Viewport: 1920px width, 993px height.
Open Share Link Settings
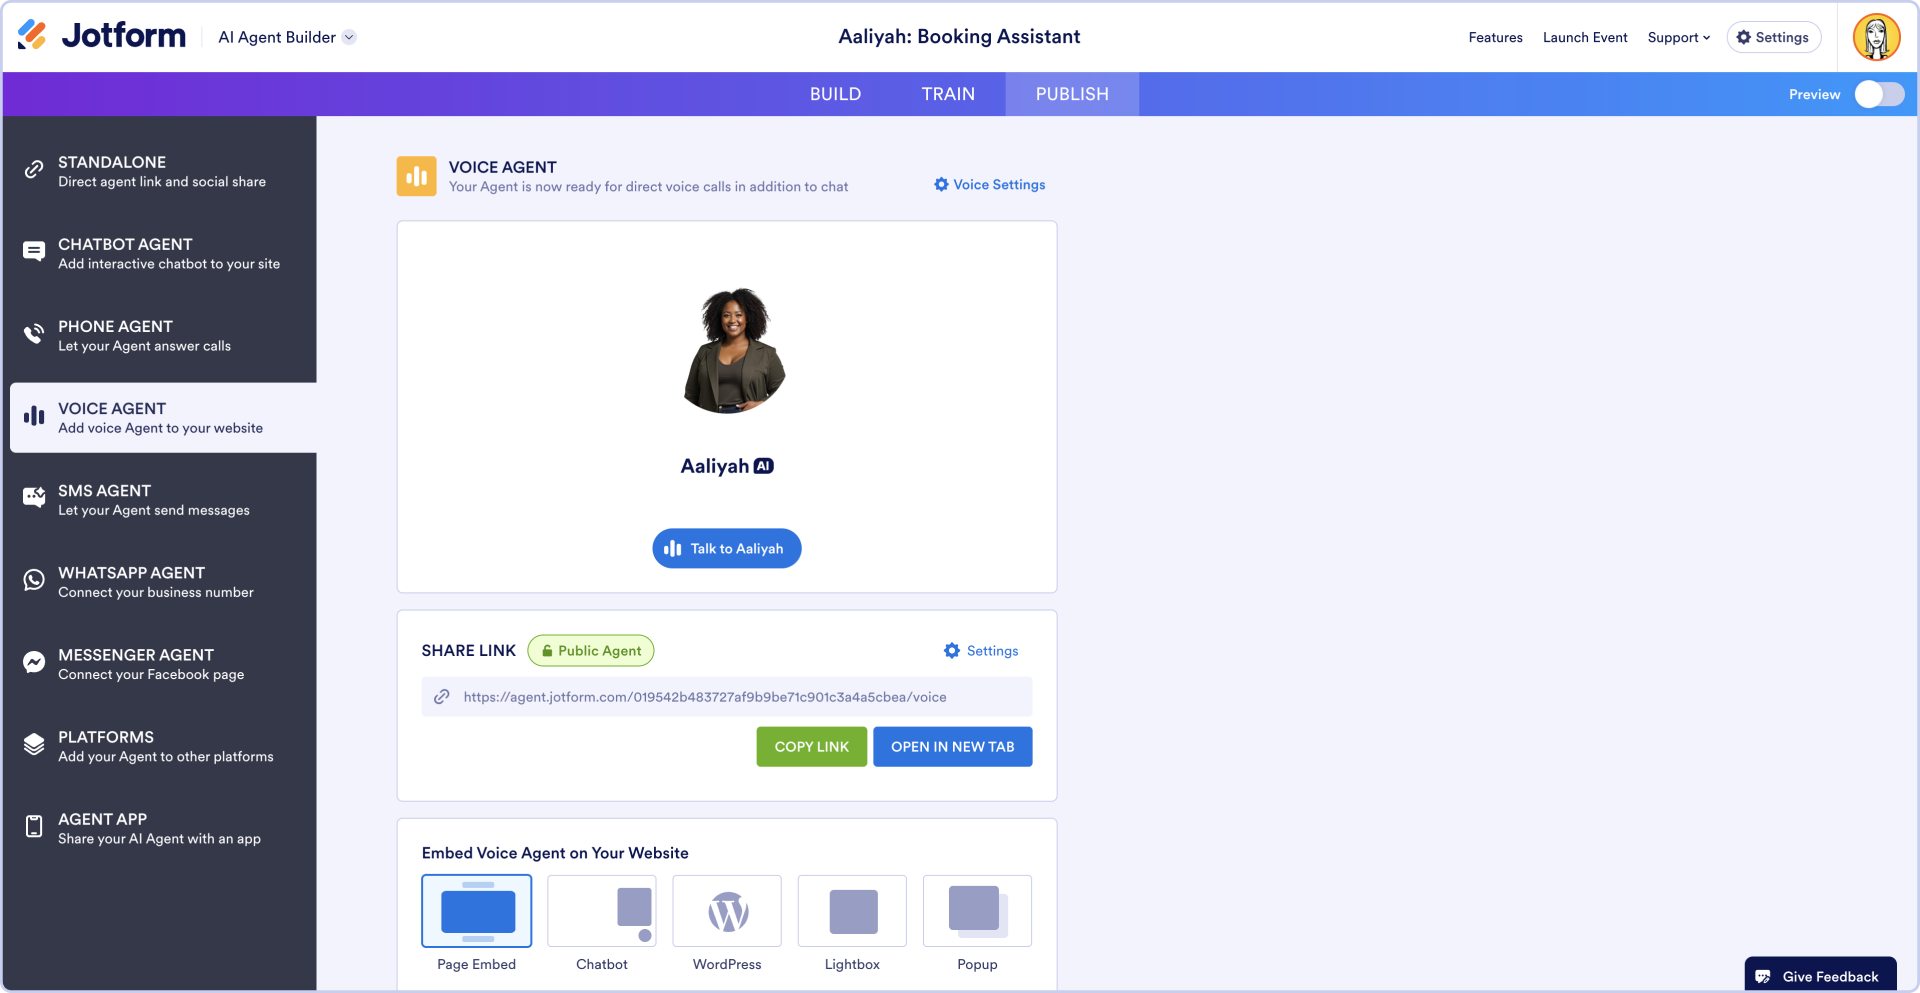[981, 651]
